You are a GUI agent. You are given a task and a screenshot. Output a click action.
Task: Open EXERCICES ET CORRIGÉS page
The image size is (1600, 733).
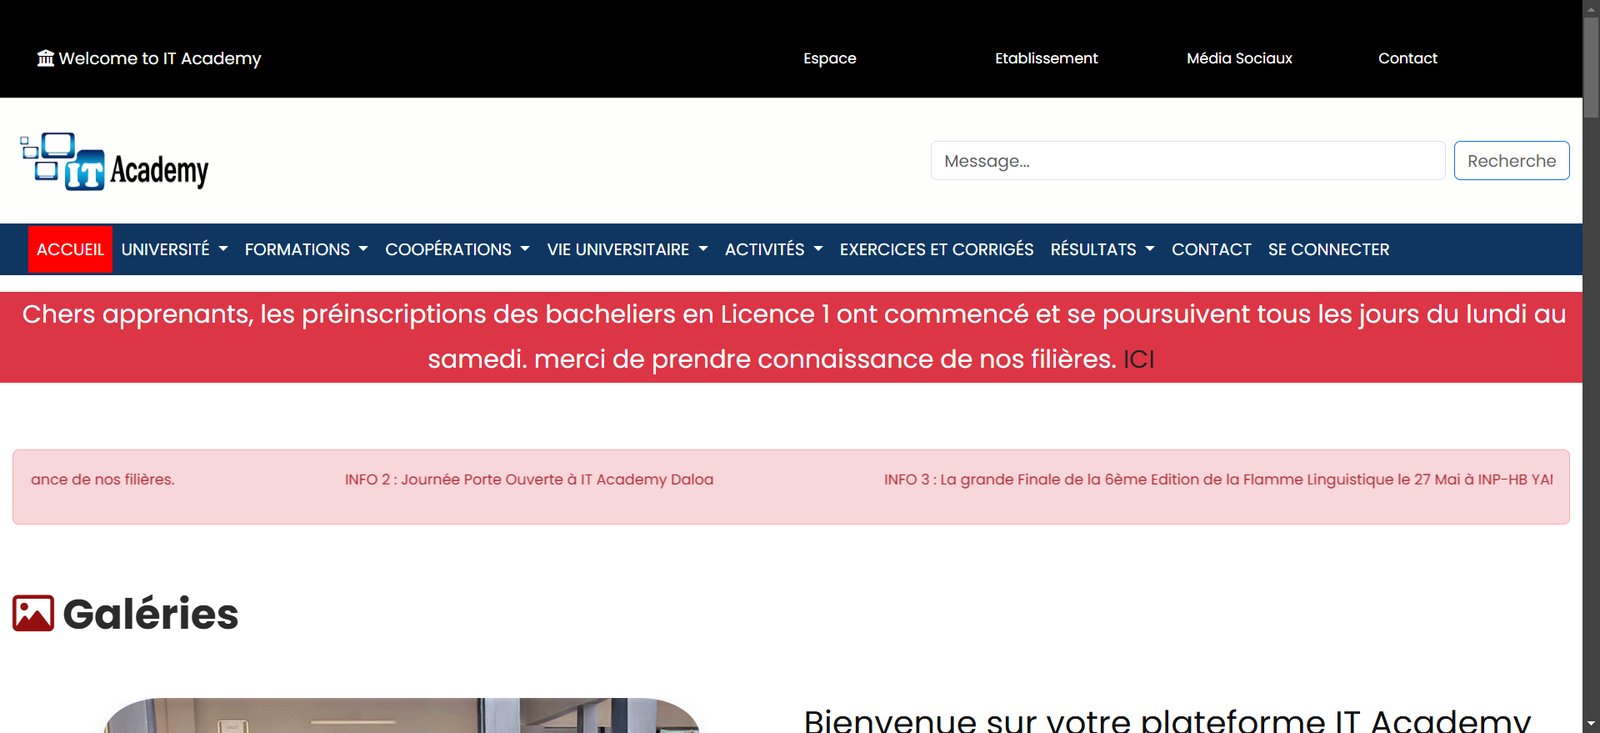pyautogui.click(x=937, y=249)
